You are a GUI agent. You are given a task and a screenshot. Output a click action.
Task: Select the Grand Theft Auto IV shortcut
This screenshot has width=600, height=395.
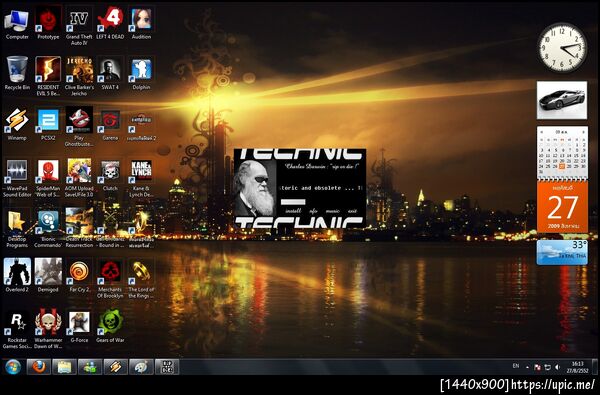click(x=79, y=26)
